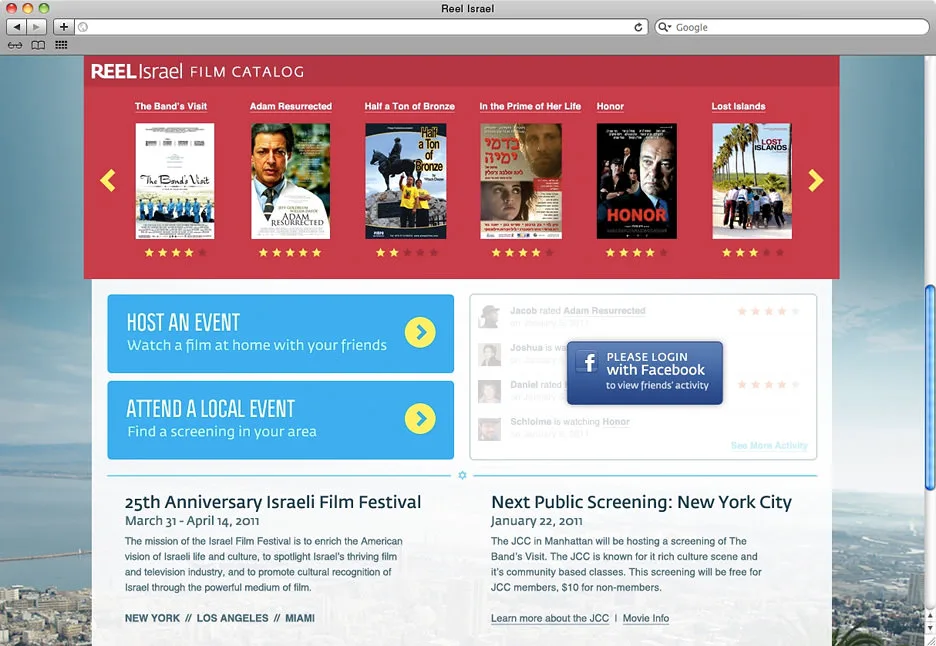Select In the Prime of Her Life poster
The height and width of the screenshot is (646, 936).
[x=521, y=181]
